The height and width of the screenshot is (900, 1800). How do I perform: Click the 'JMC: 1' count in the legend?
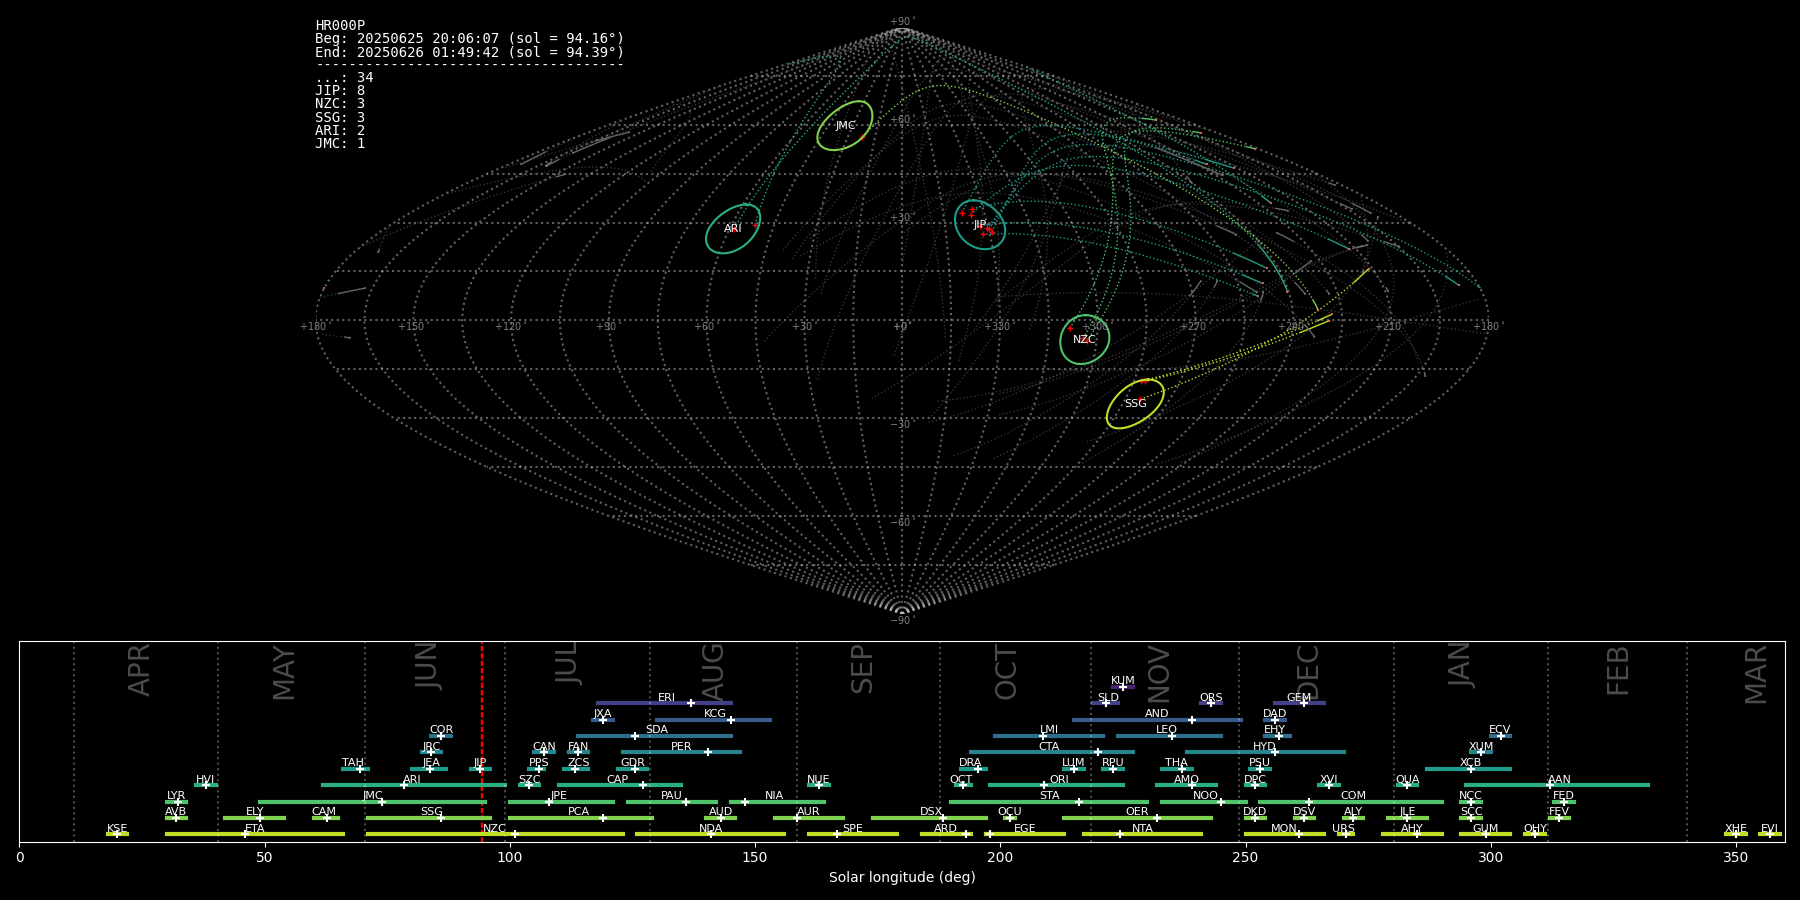click(340, 144)
